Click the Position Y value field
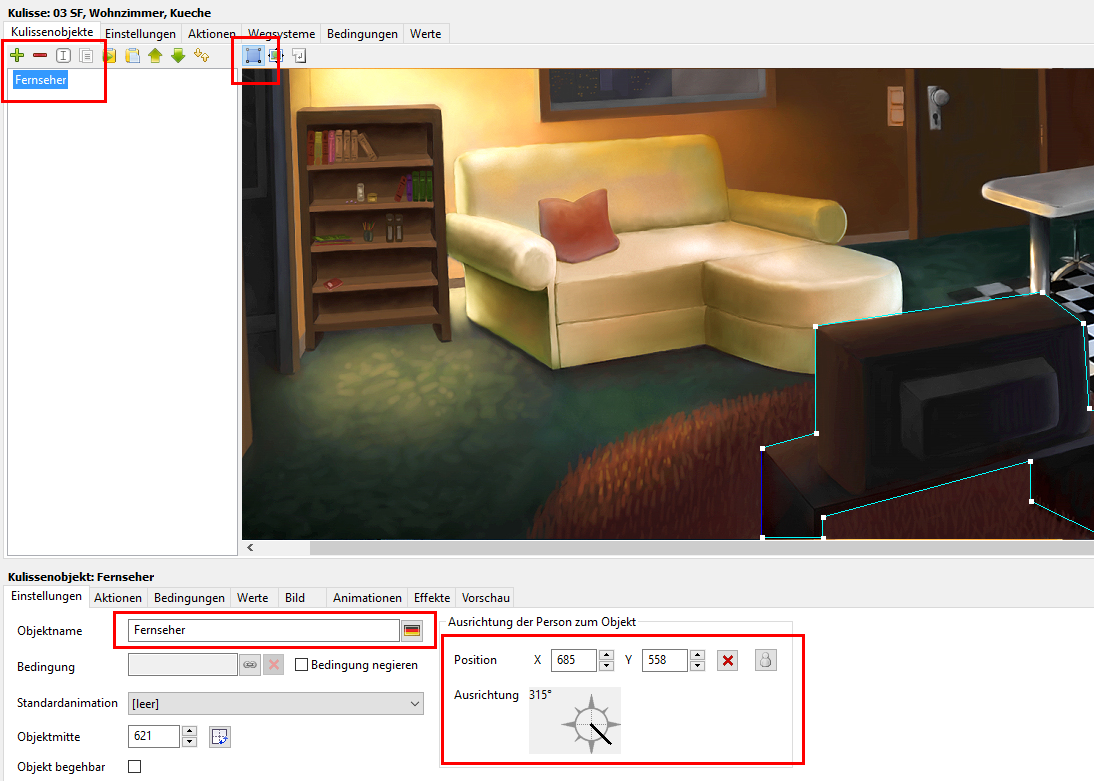Viewport: 1094px width, 781px height. (665, 660)
